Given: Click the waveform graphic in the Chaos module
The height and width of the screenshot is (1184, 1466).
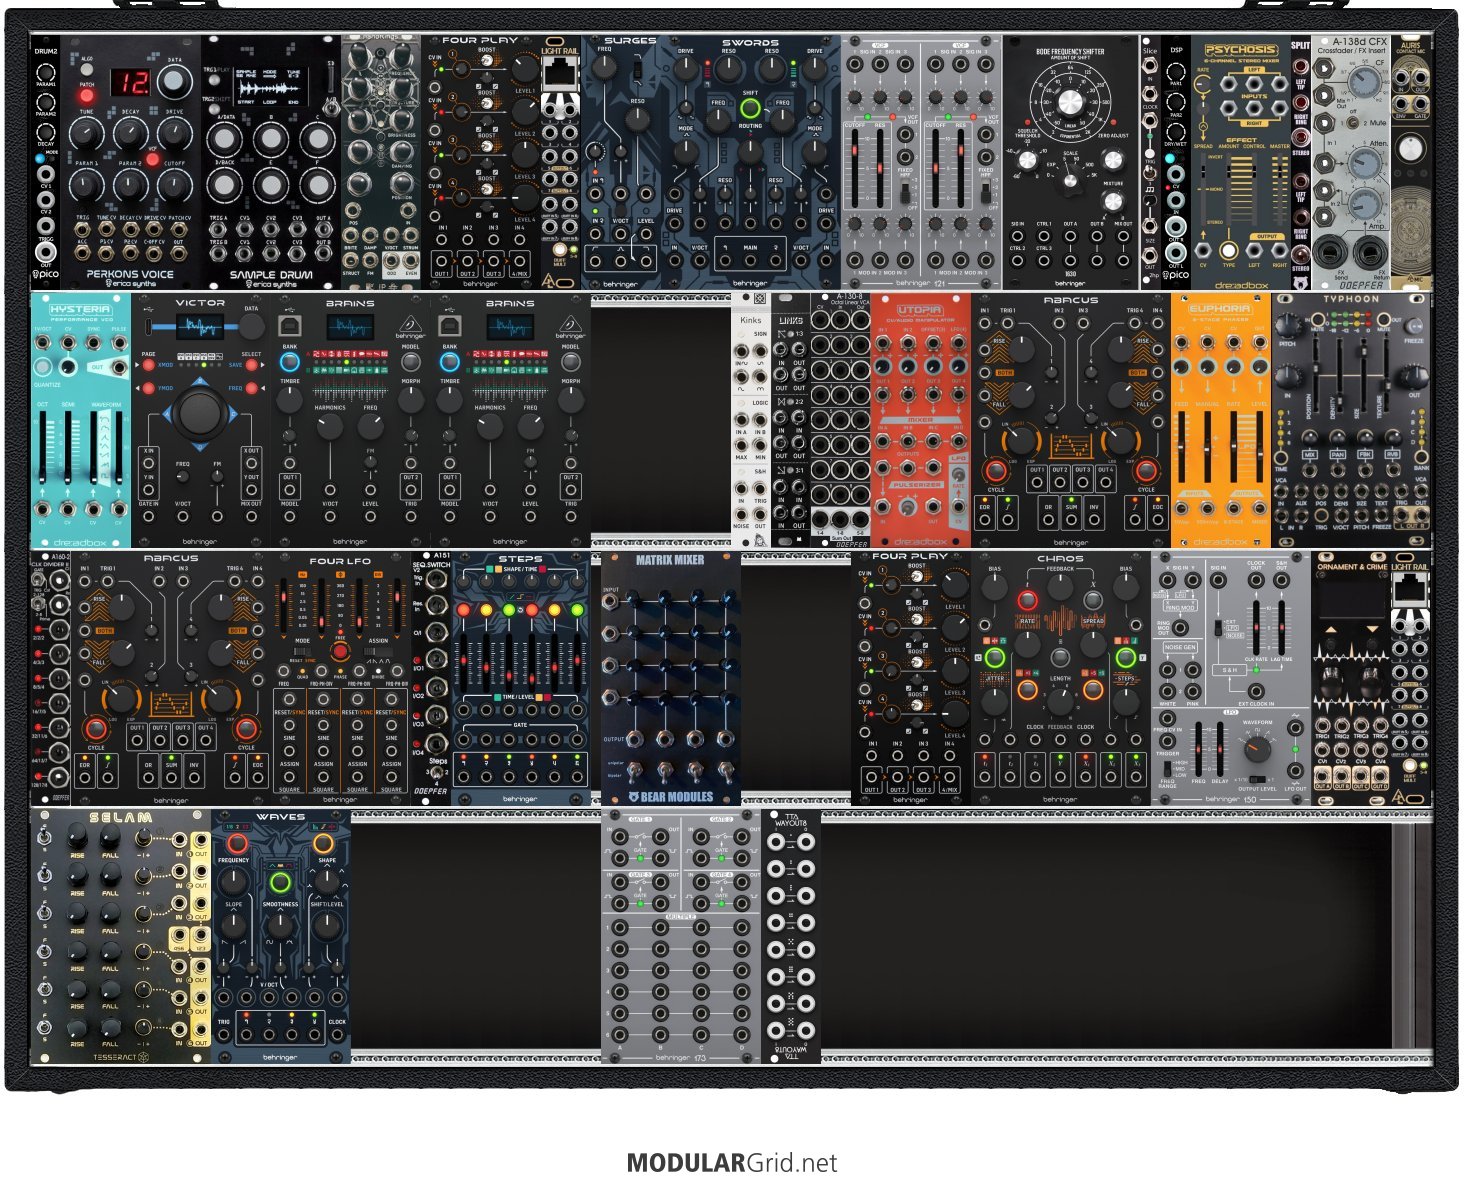Looking at the screenshot, I should (1060, 622).
